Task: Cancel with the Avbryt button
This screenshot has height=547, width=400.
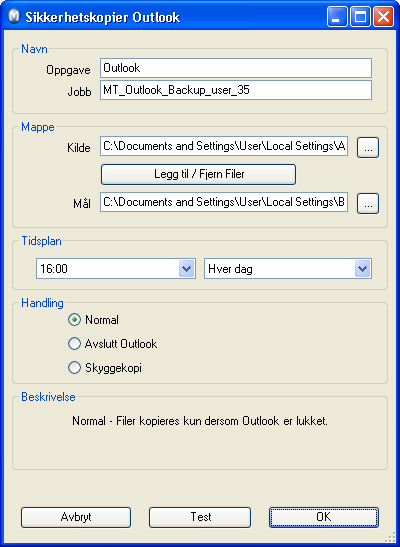Action: click(x=76, y=517)
